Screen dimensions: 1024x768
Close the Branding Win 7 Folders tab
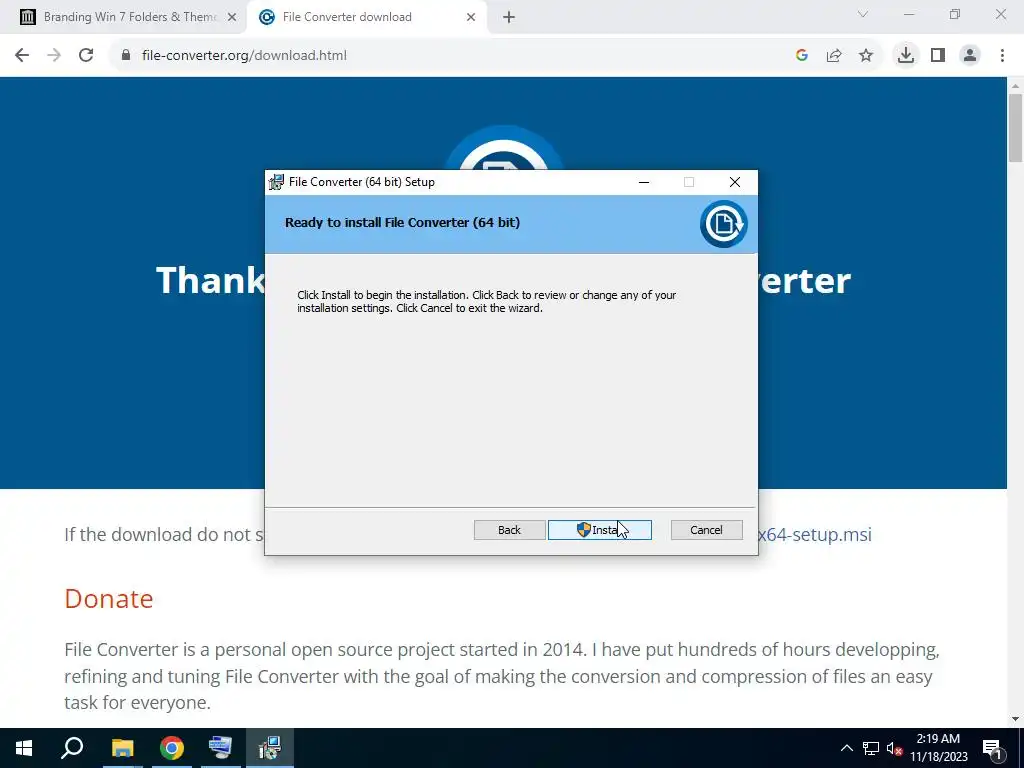pyautogui.click(x=232, y=17)
